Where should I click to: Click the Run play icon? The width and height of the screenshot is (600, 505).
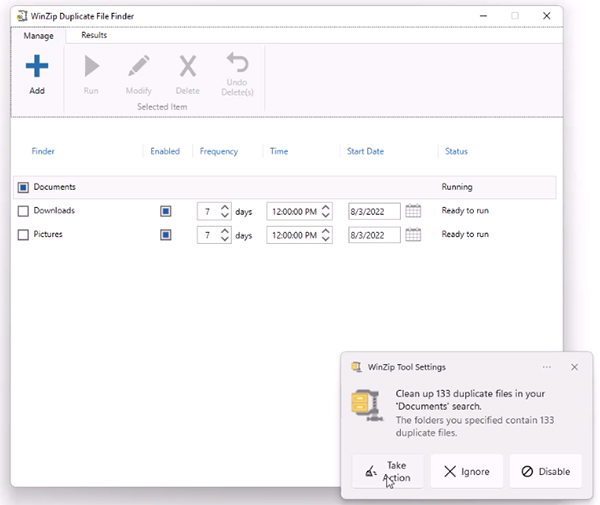[x=91, y=67]
